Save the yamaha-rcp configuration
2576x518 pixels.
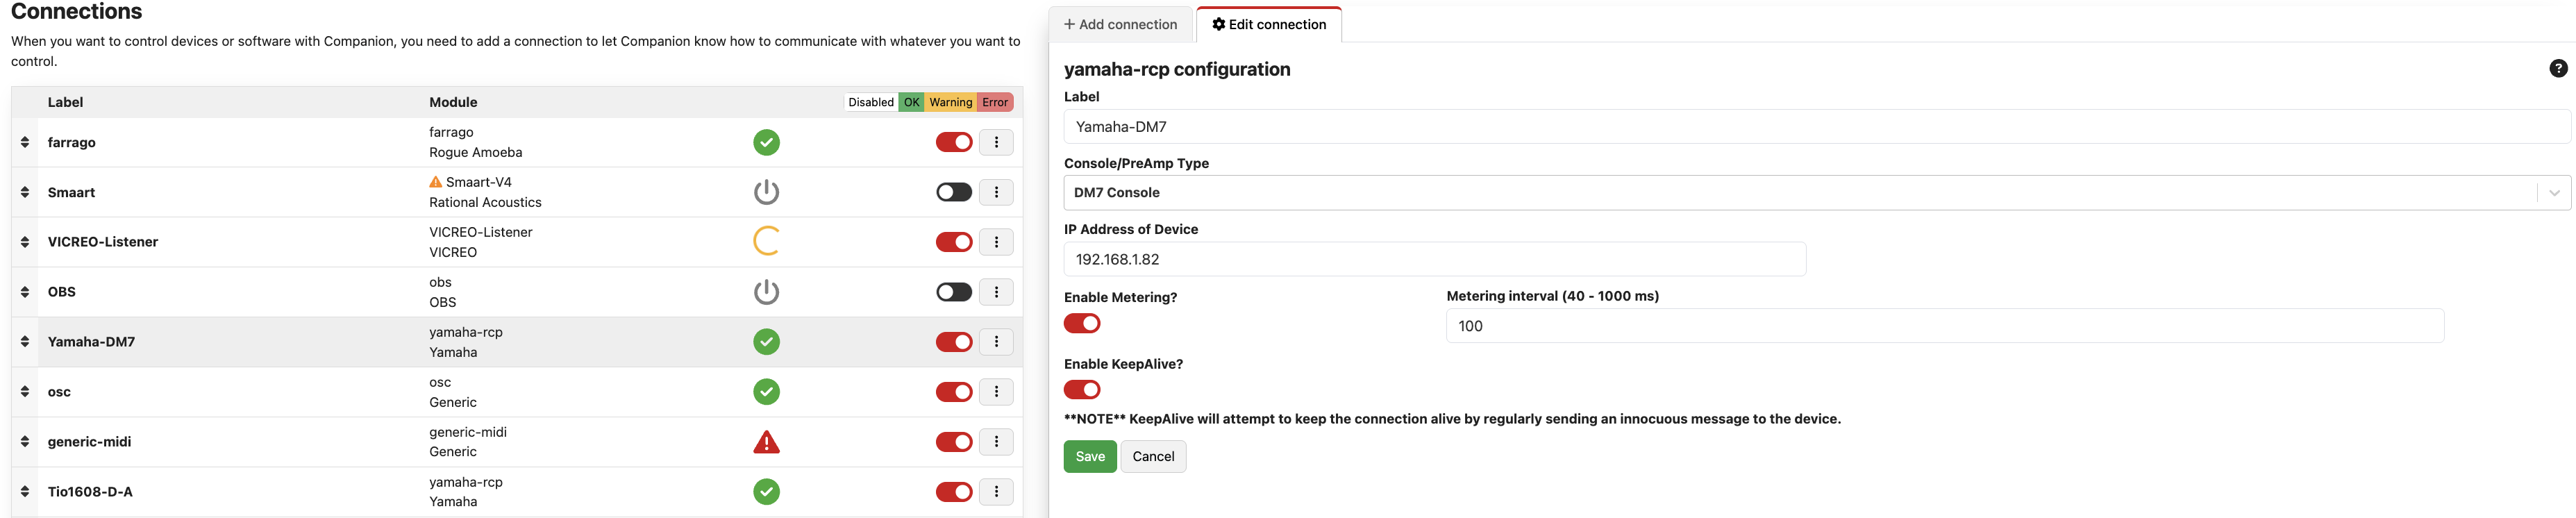tap(1089, 457)
